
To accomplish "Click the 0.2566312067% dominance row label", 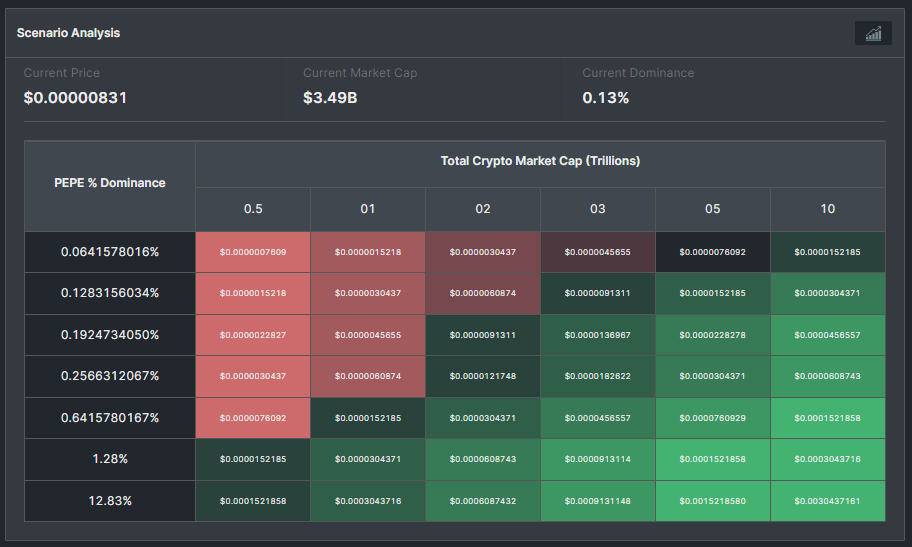I will coord(110,376).
